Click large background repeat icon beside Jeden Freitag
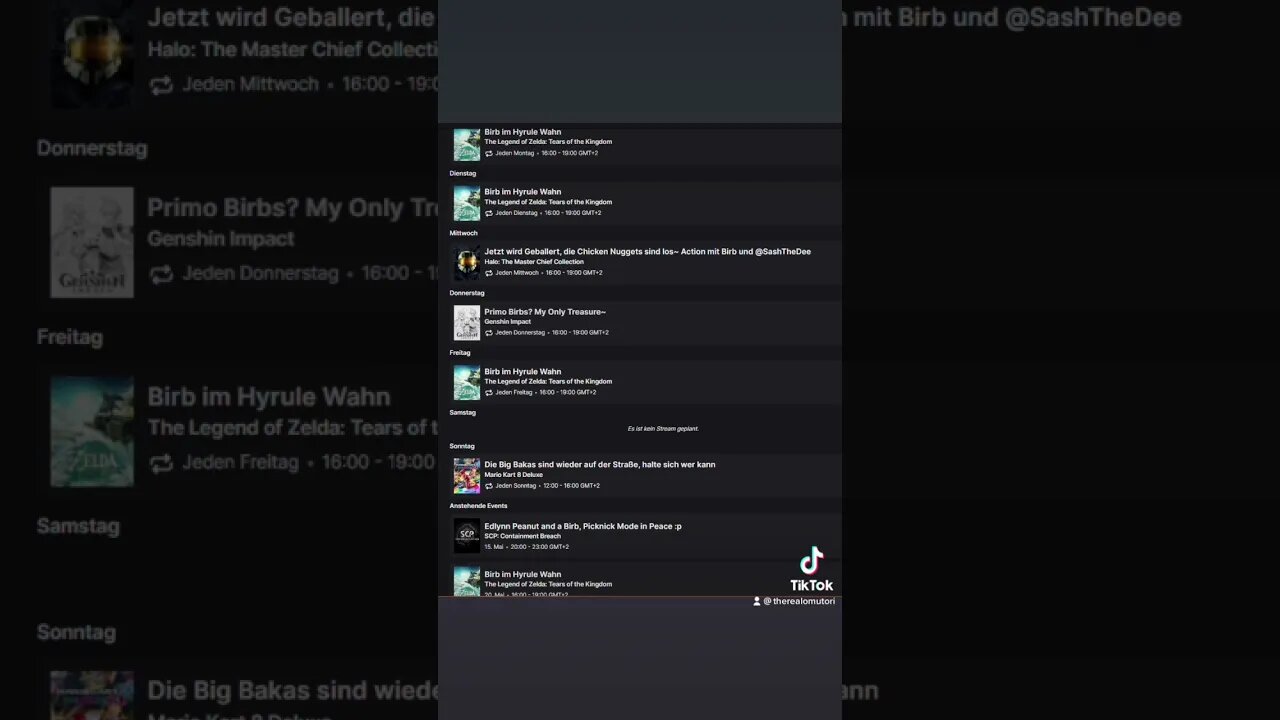 (161, 463)
